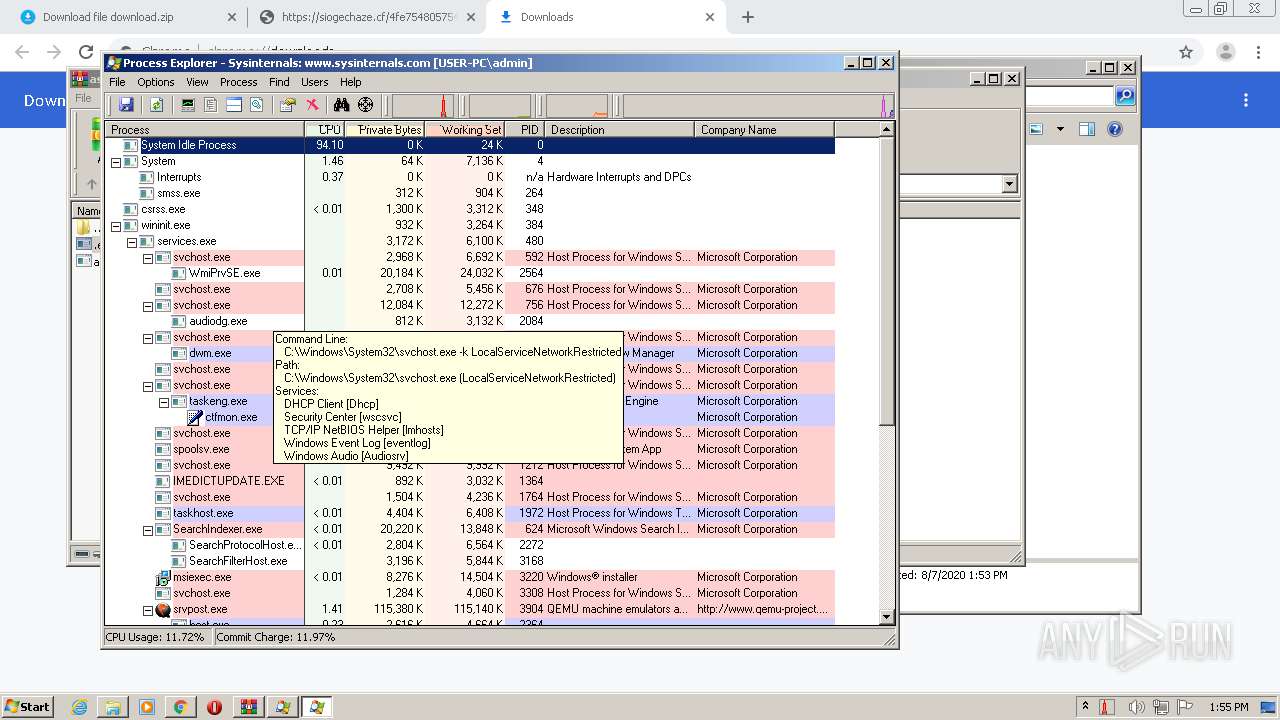
Task: Click the Chrome taskbar icon
Action: [181, 707]
